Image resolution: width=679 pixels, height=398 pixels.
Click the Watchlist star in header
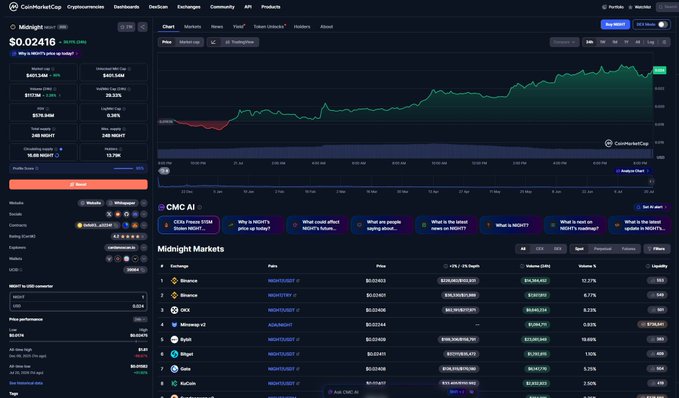(x=630, y=7)
